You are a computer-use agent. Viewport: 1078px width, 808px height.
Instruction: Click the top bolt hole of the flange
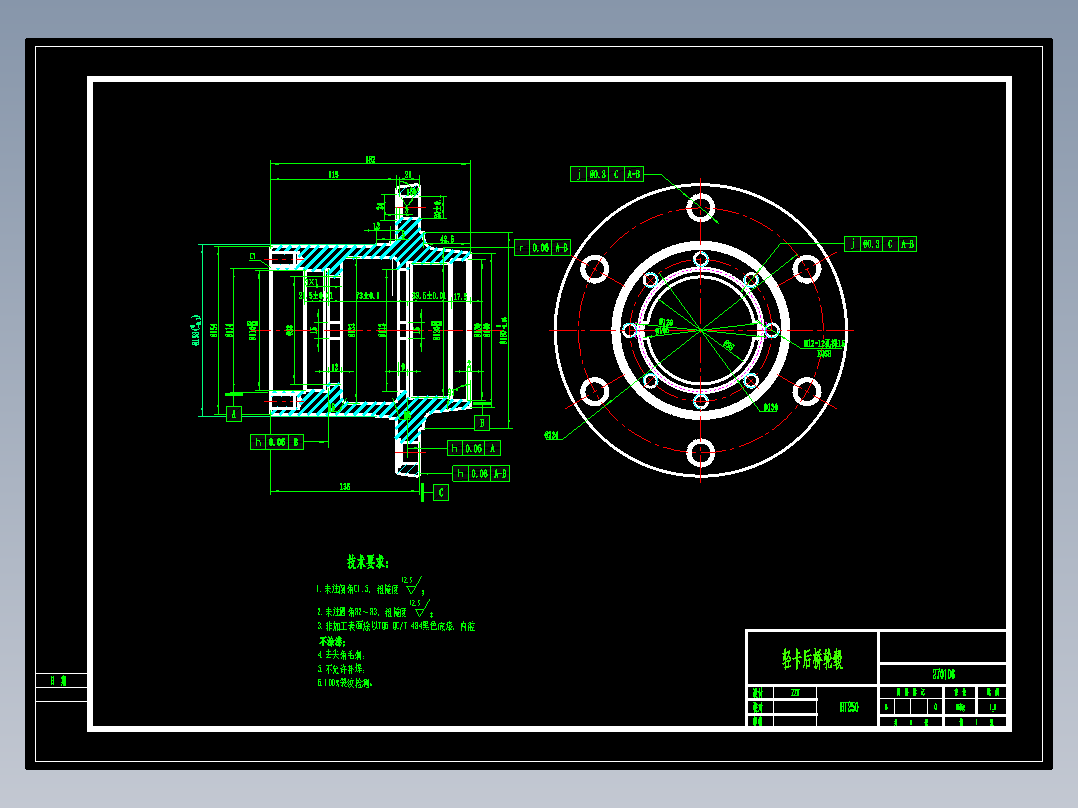tap(701, 208)
